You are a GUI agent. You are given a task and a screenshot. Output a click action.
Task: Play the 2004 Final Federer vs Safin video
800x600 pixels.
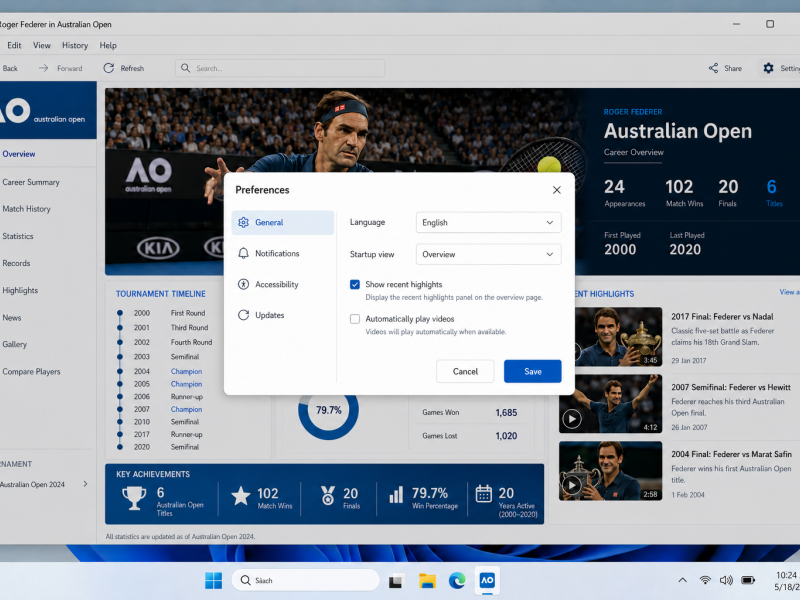(x=571, y=485)
